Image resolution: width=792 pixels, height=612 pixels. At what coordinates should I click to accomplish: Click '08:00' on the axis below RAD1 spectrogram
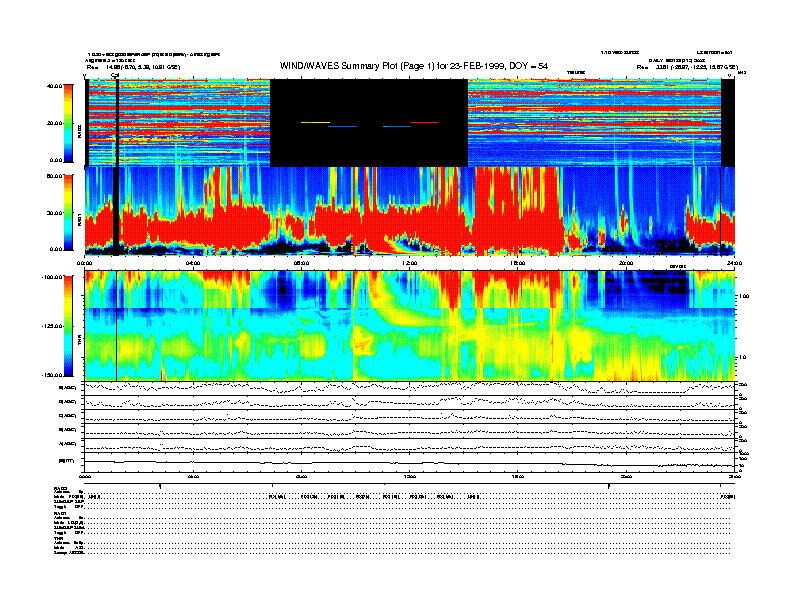click(x=301, y=263)
